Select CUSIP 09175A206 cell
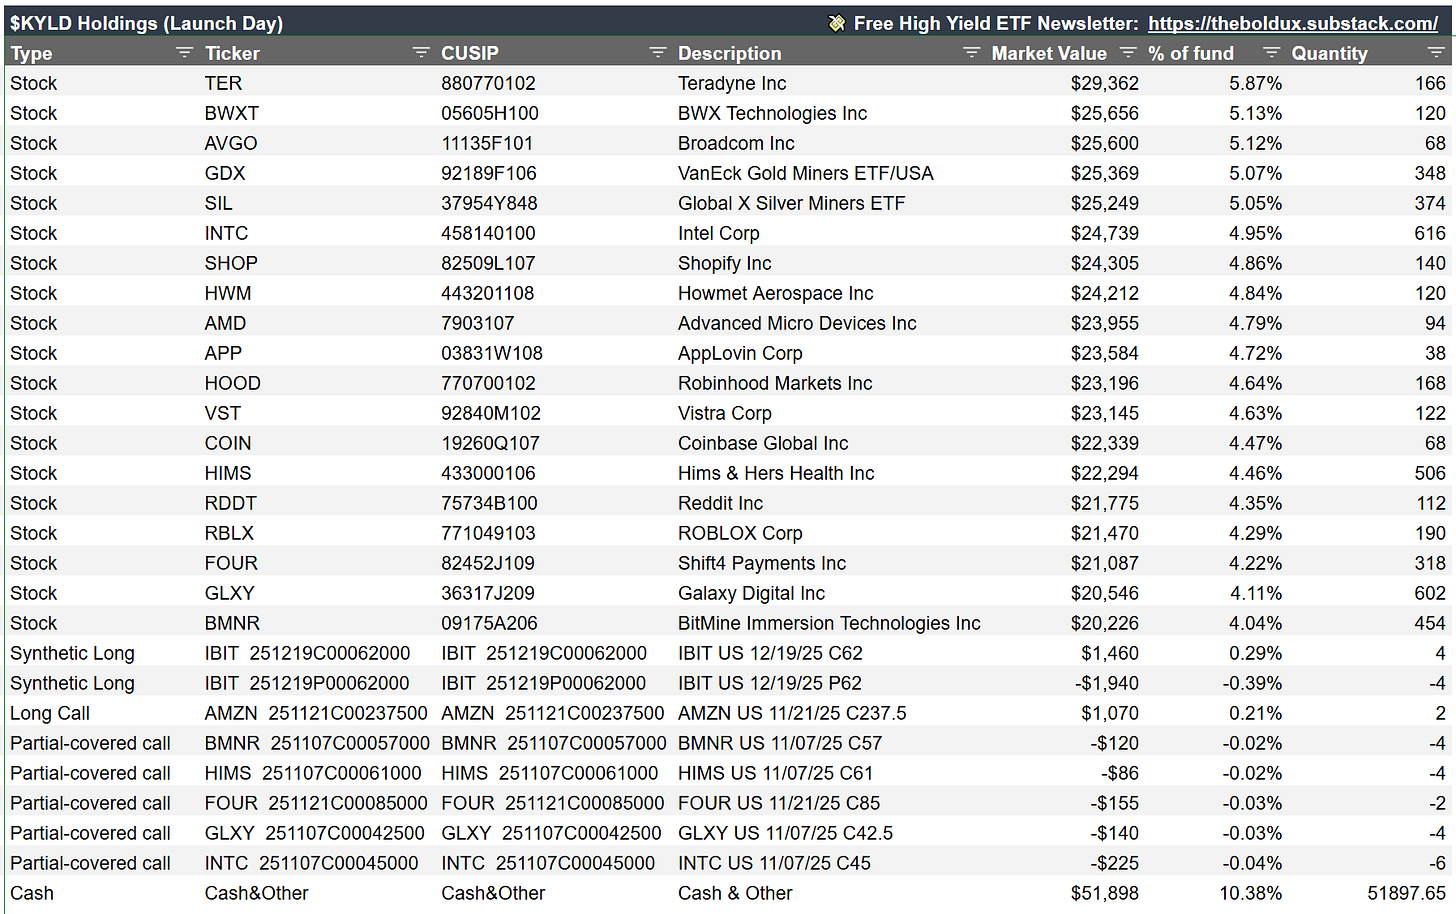This screenshot has width=1456, height=914. (489, 623)
